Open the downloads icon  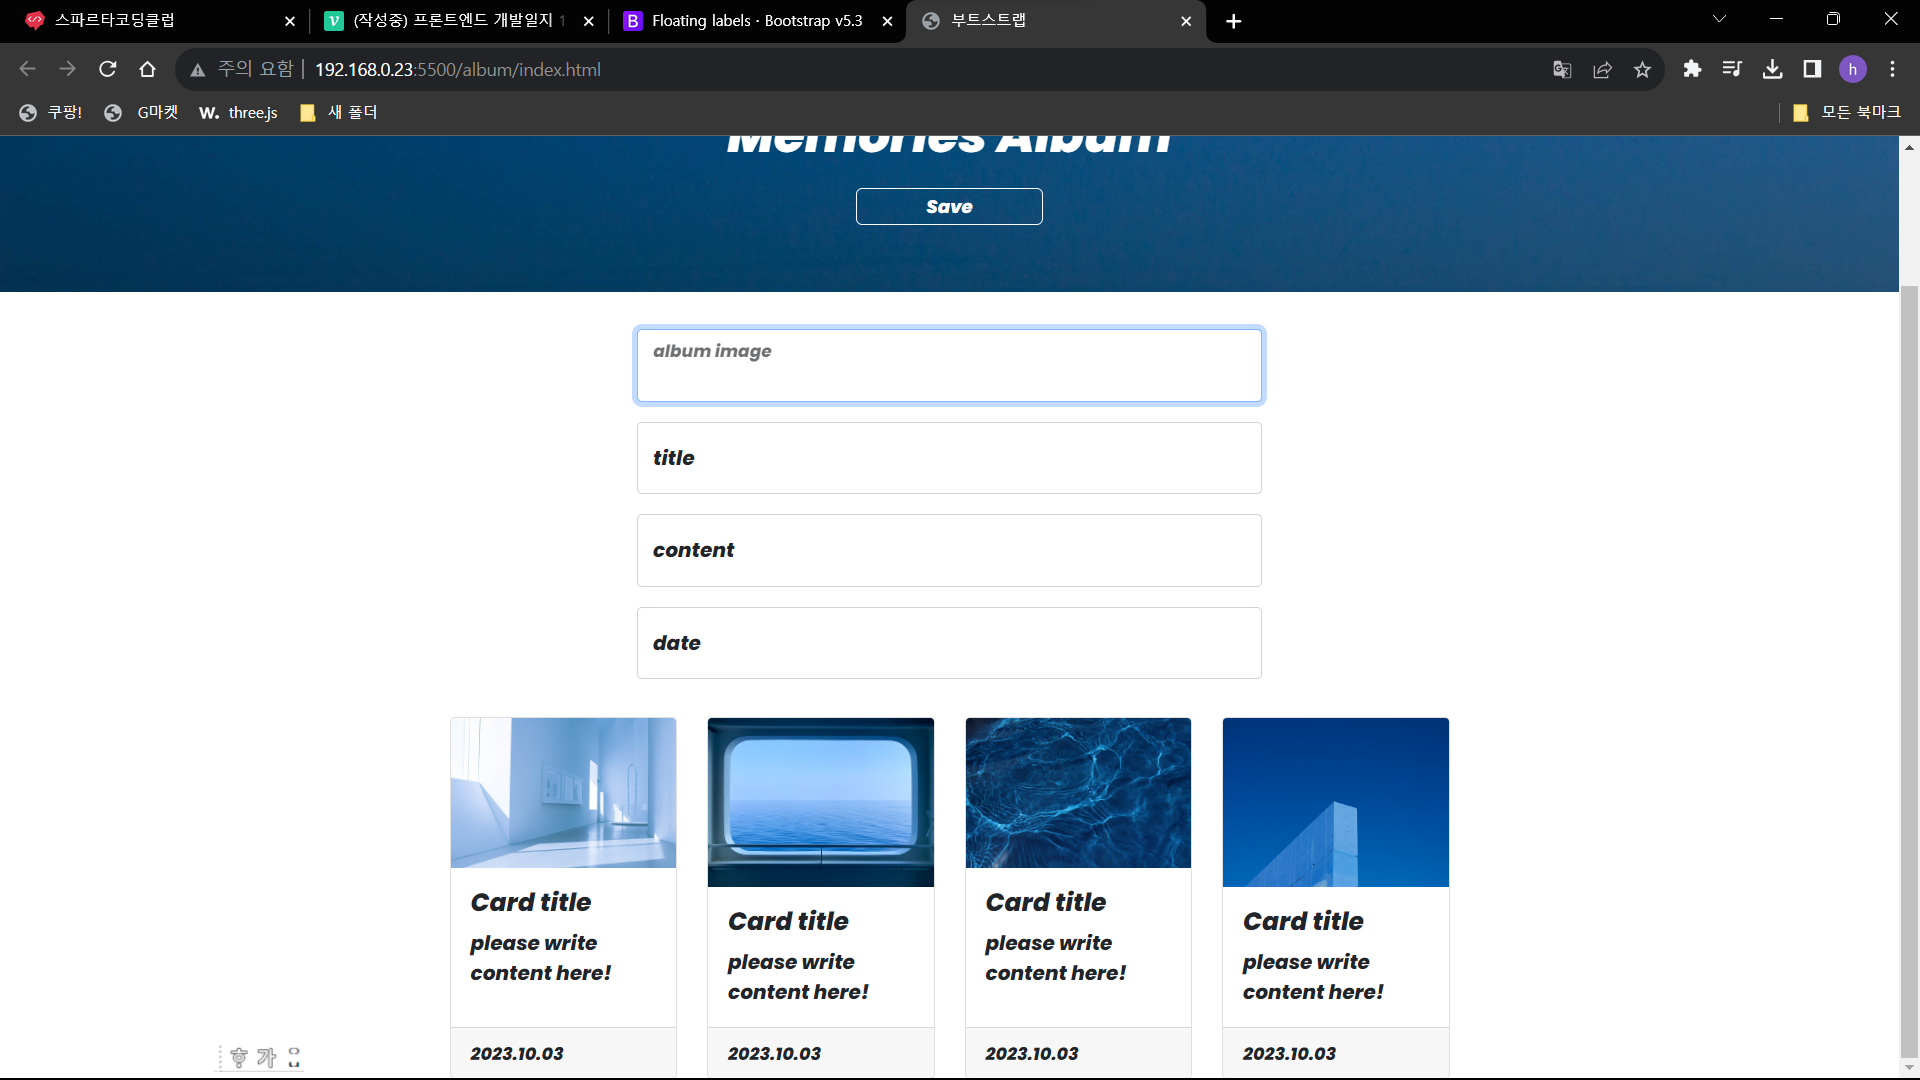click(x=1772, y=69)
